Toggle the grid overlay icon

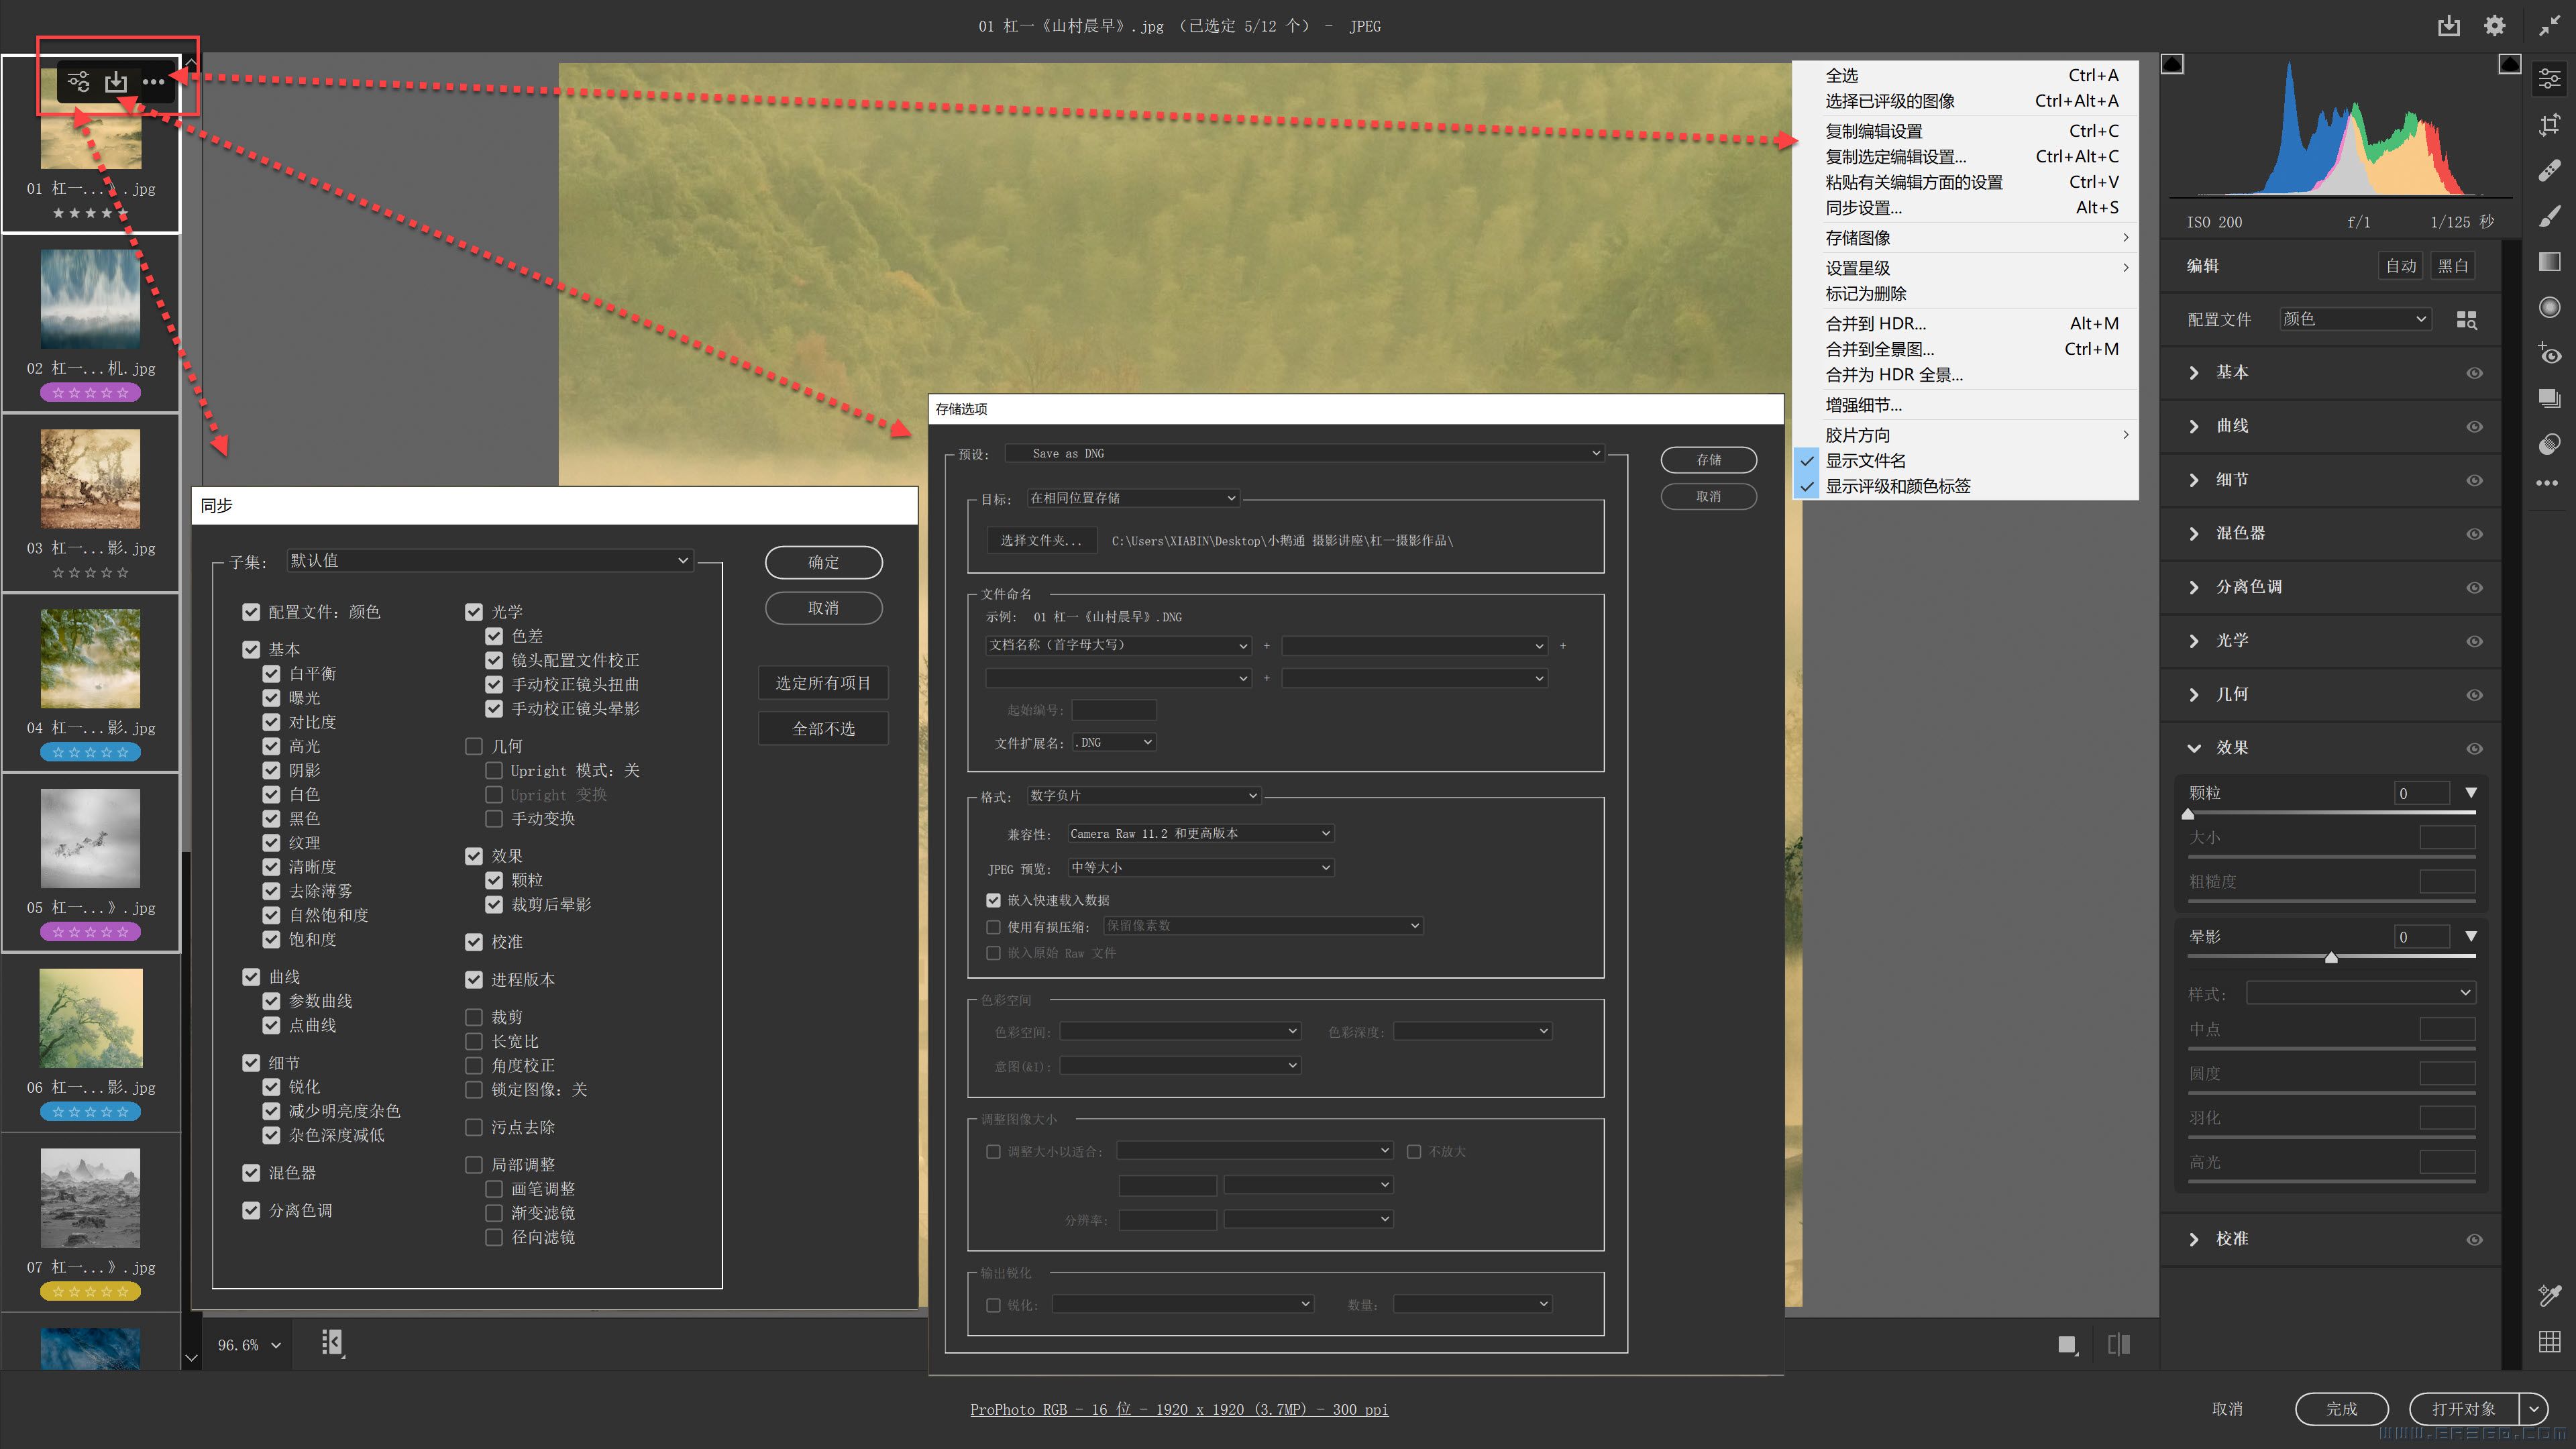point(2549,1342)
